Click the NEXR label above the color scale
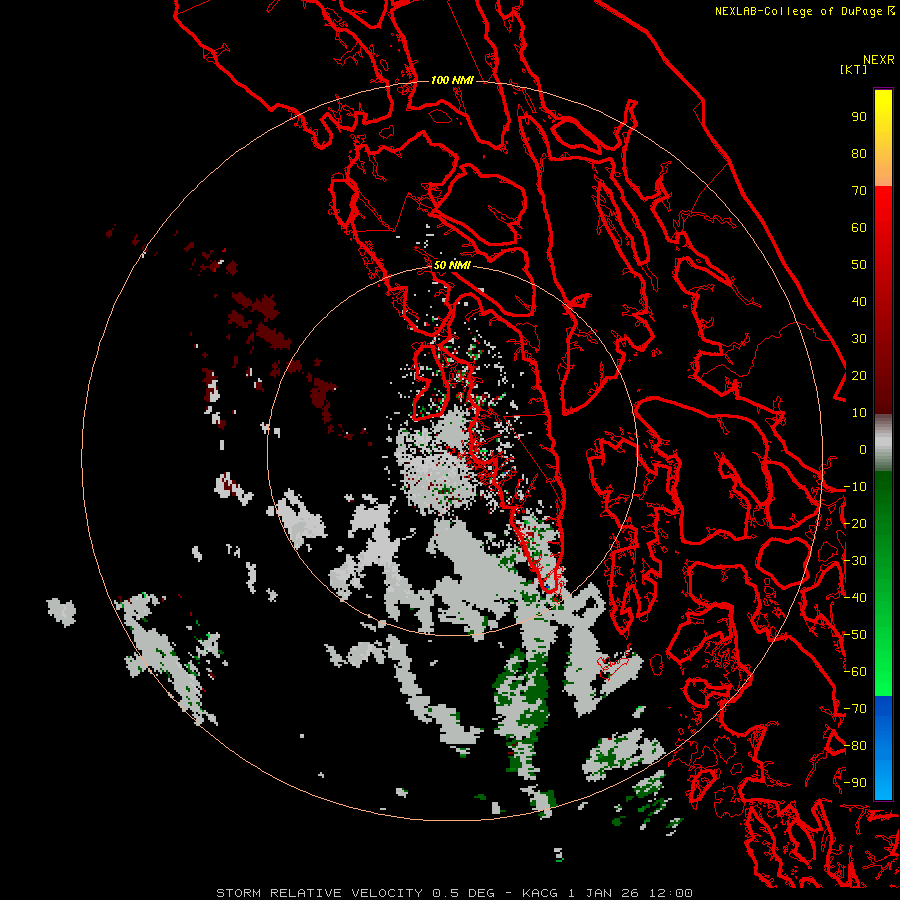 click(879, 60)
